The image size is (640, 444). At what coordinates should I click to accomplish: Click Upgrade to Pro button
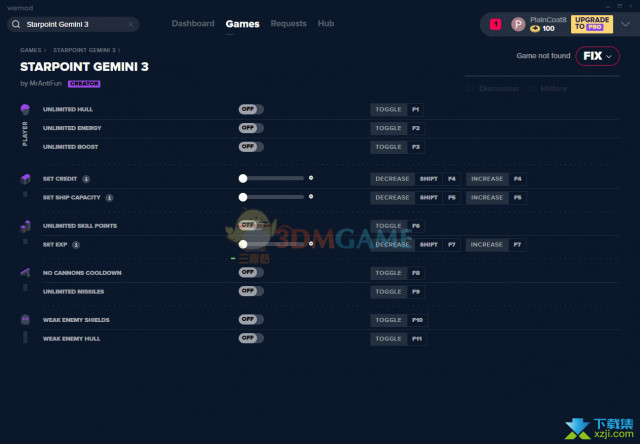592,24
